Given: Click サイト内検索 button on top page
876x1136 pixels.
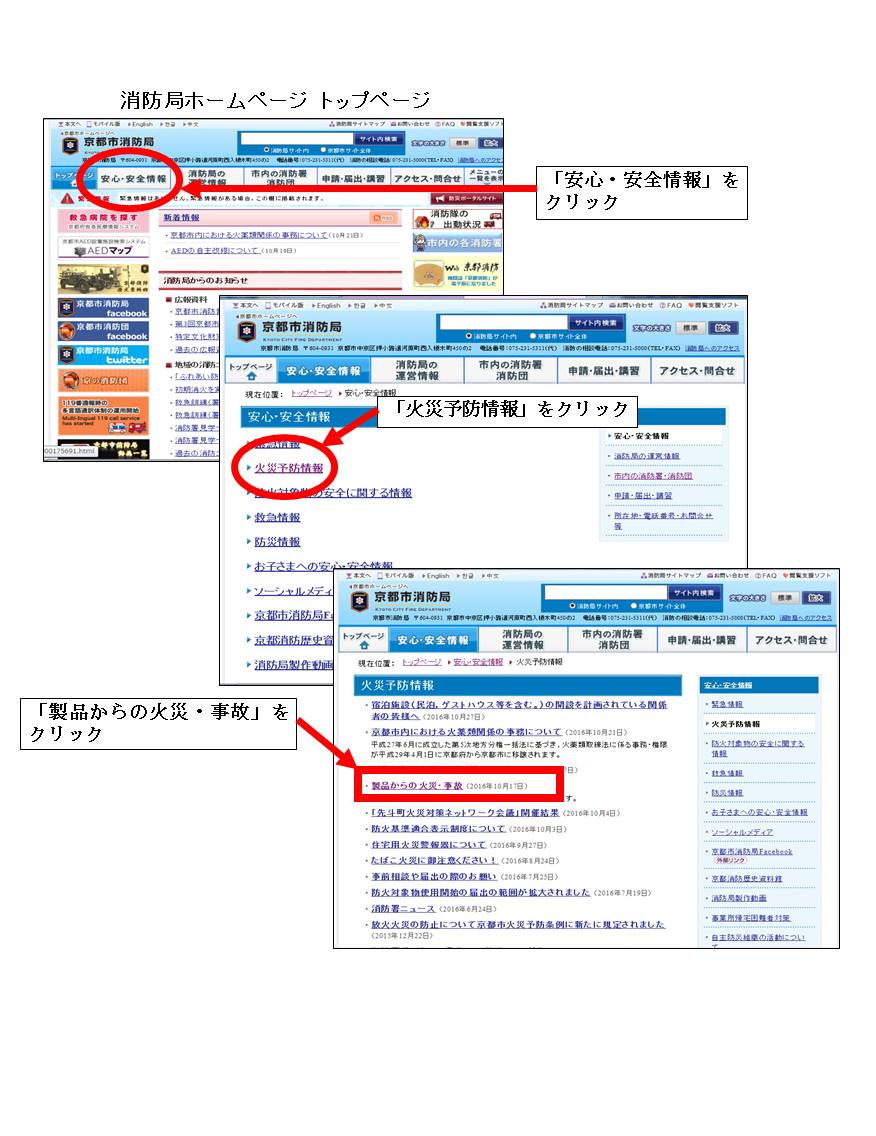Looking at the screenshot, I should [x=377, y=138].
